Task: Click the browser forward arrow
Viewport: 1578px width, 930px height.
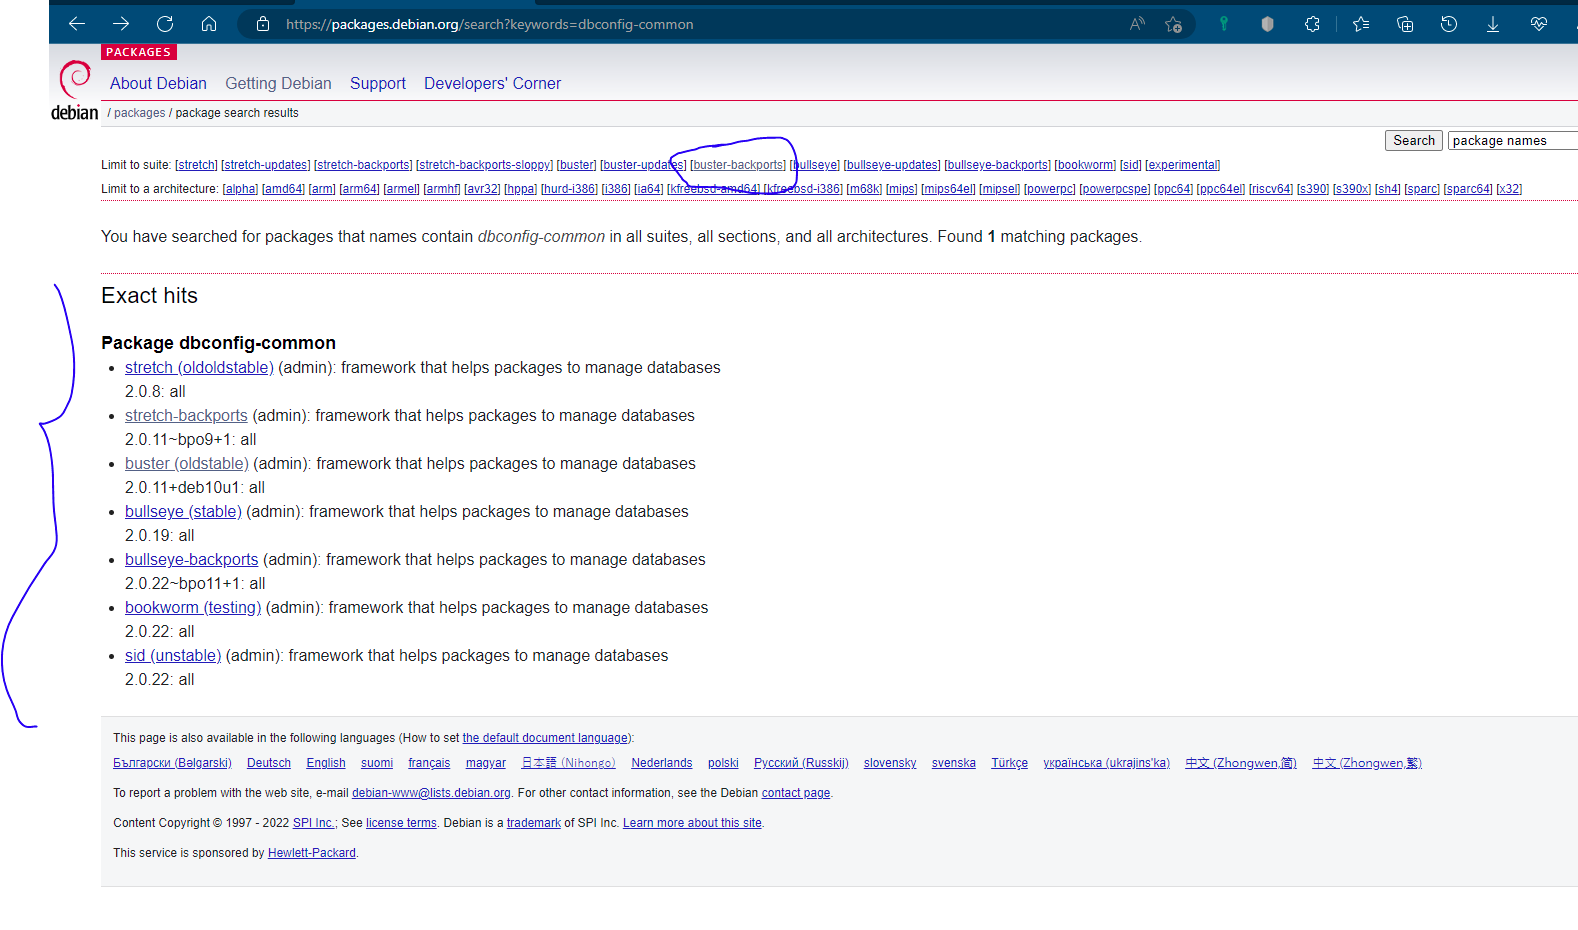Action: (121, 24)
